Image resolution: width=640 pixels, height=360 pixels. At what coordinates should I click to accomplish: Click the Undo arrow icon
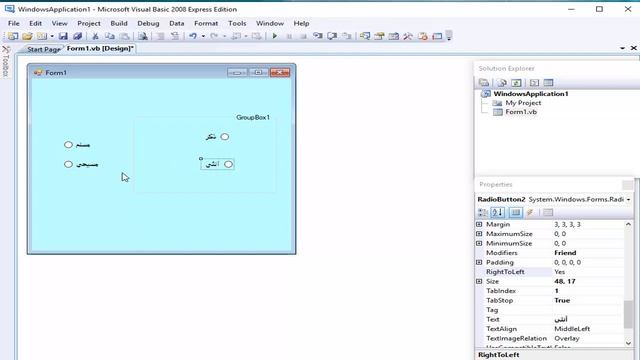click(x=193, y=36)
